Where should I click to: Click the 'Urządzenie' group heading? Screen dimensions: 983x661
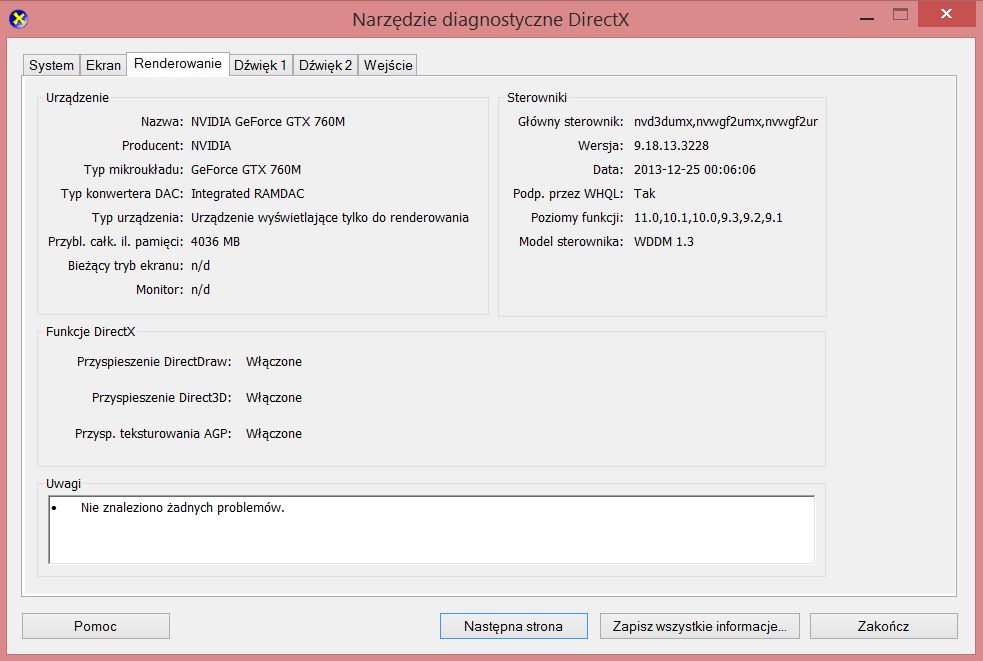[77, 98]
